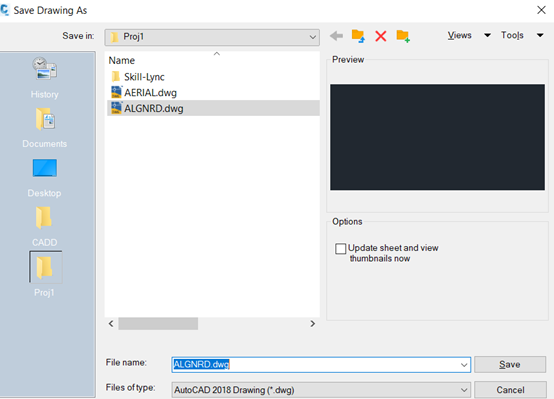The height and width of the screenshot is (399, 554).
Task: Sort the list by Name column header
Action: point(122,60)
